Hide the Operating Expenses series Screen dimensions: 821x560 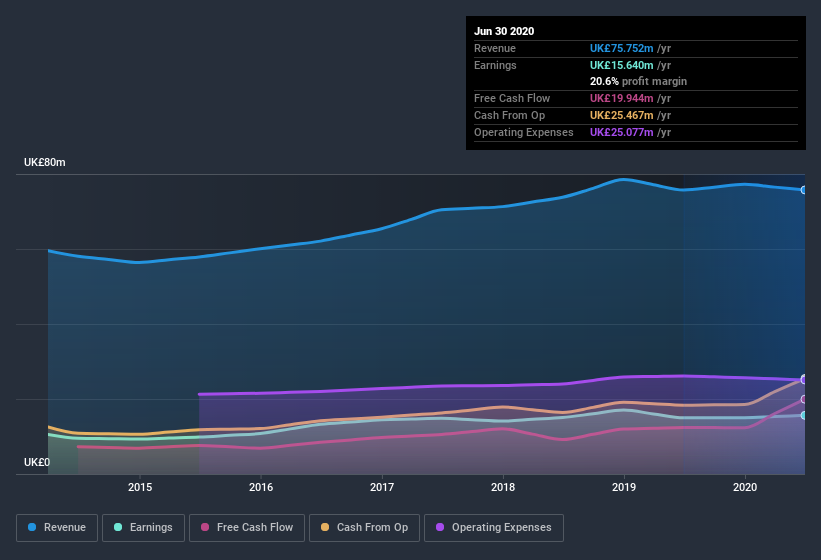click(493, 527)
